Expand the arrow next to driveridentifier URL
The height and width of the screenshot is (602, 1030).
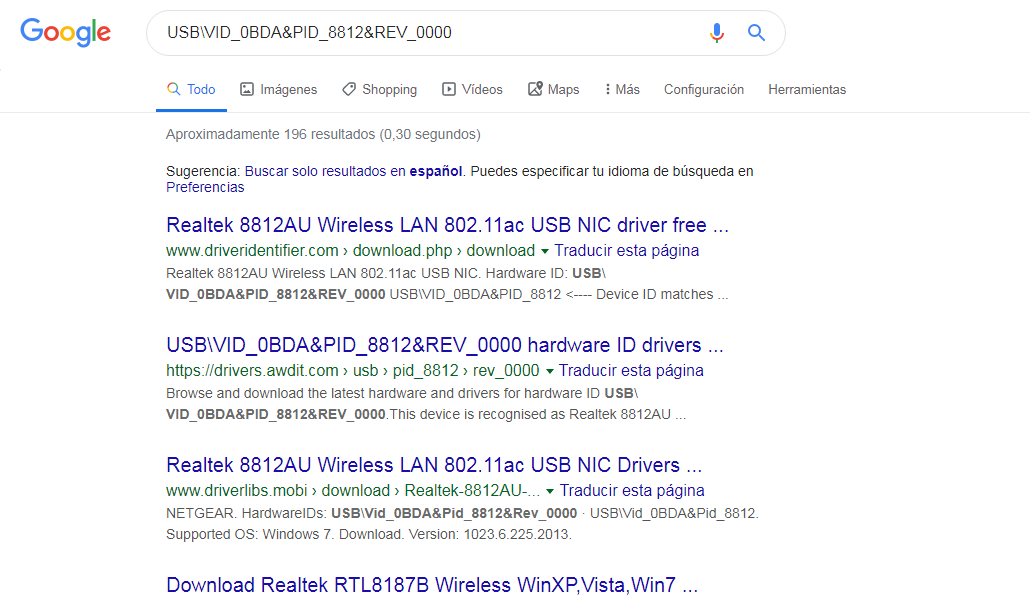545,251
